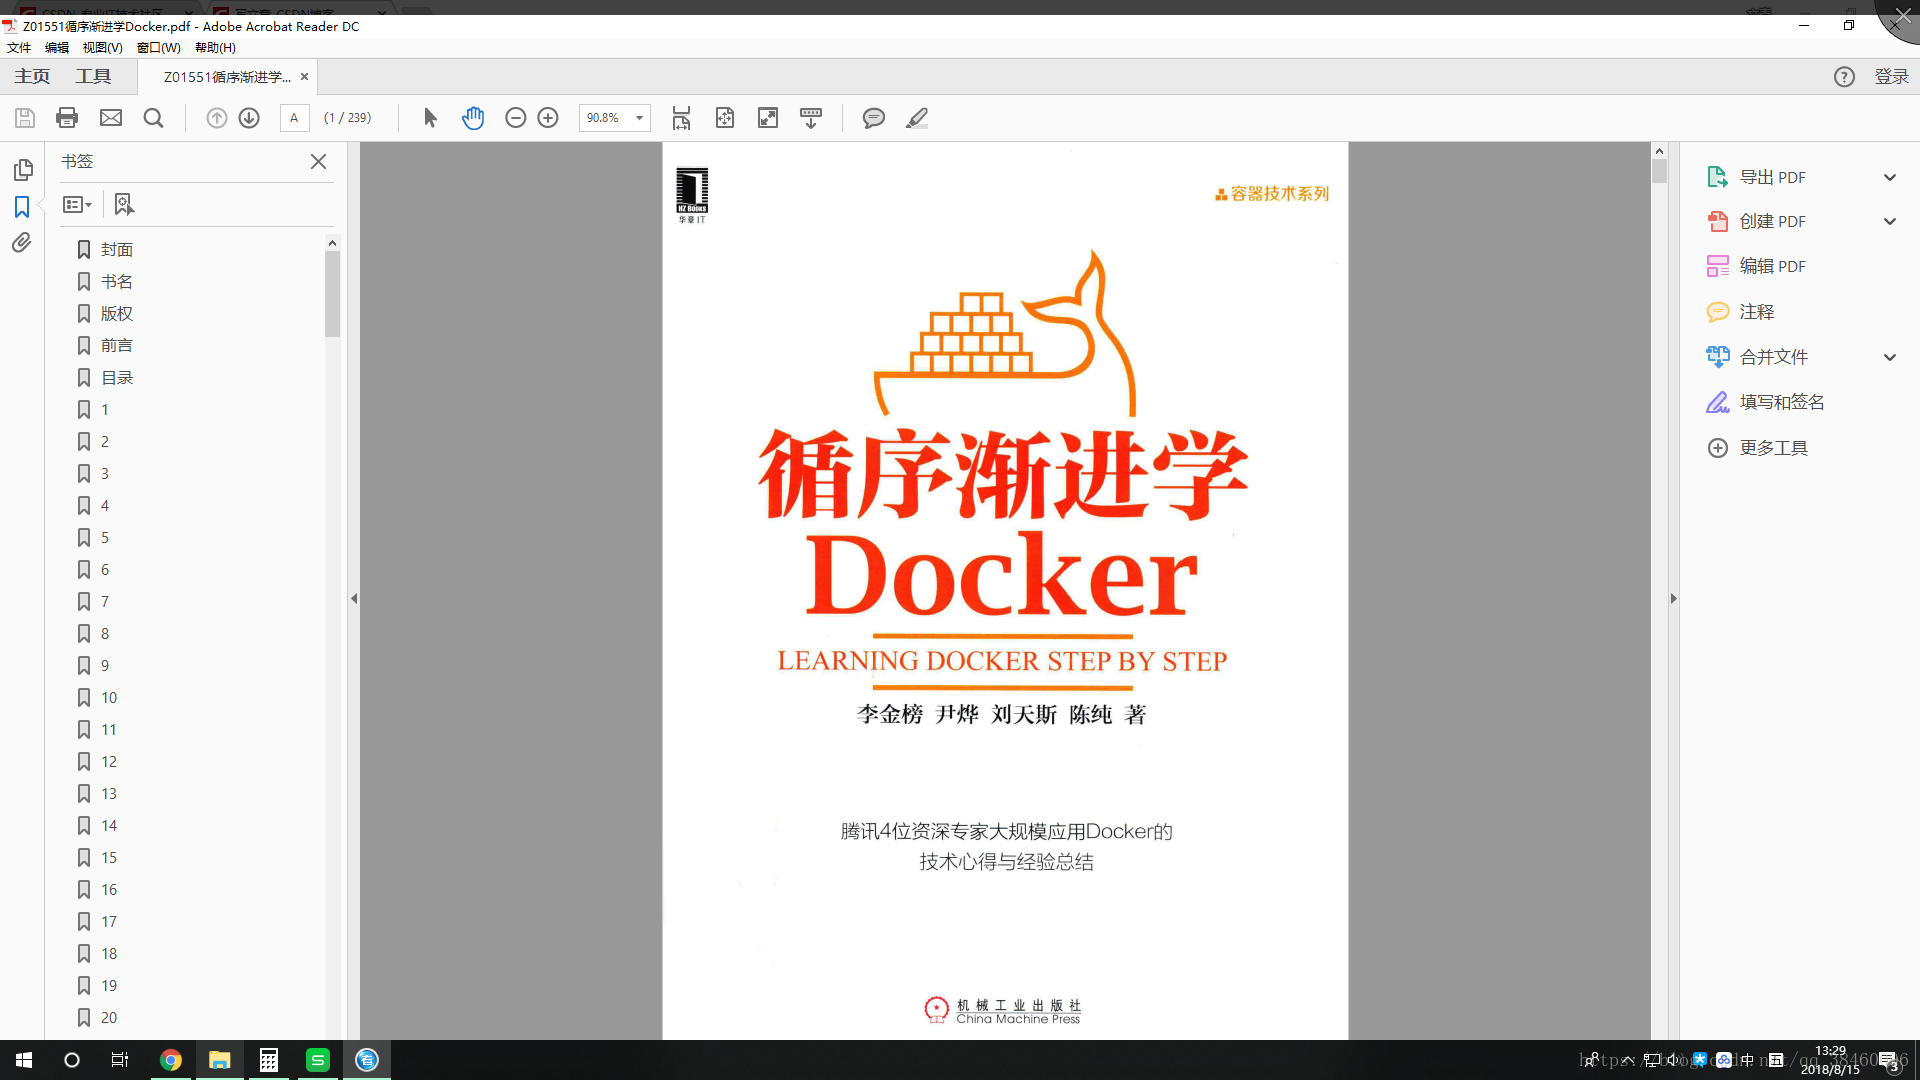Jump to chapter 20 bookmark

point(108,1017)
